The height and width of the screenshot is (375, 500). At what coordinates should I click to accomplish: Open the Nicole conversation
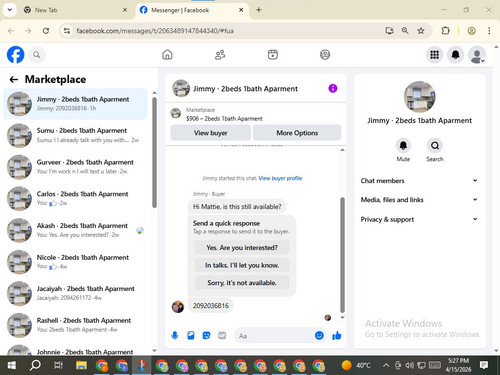click(75, 262)
